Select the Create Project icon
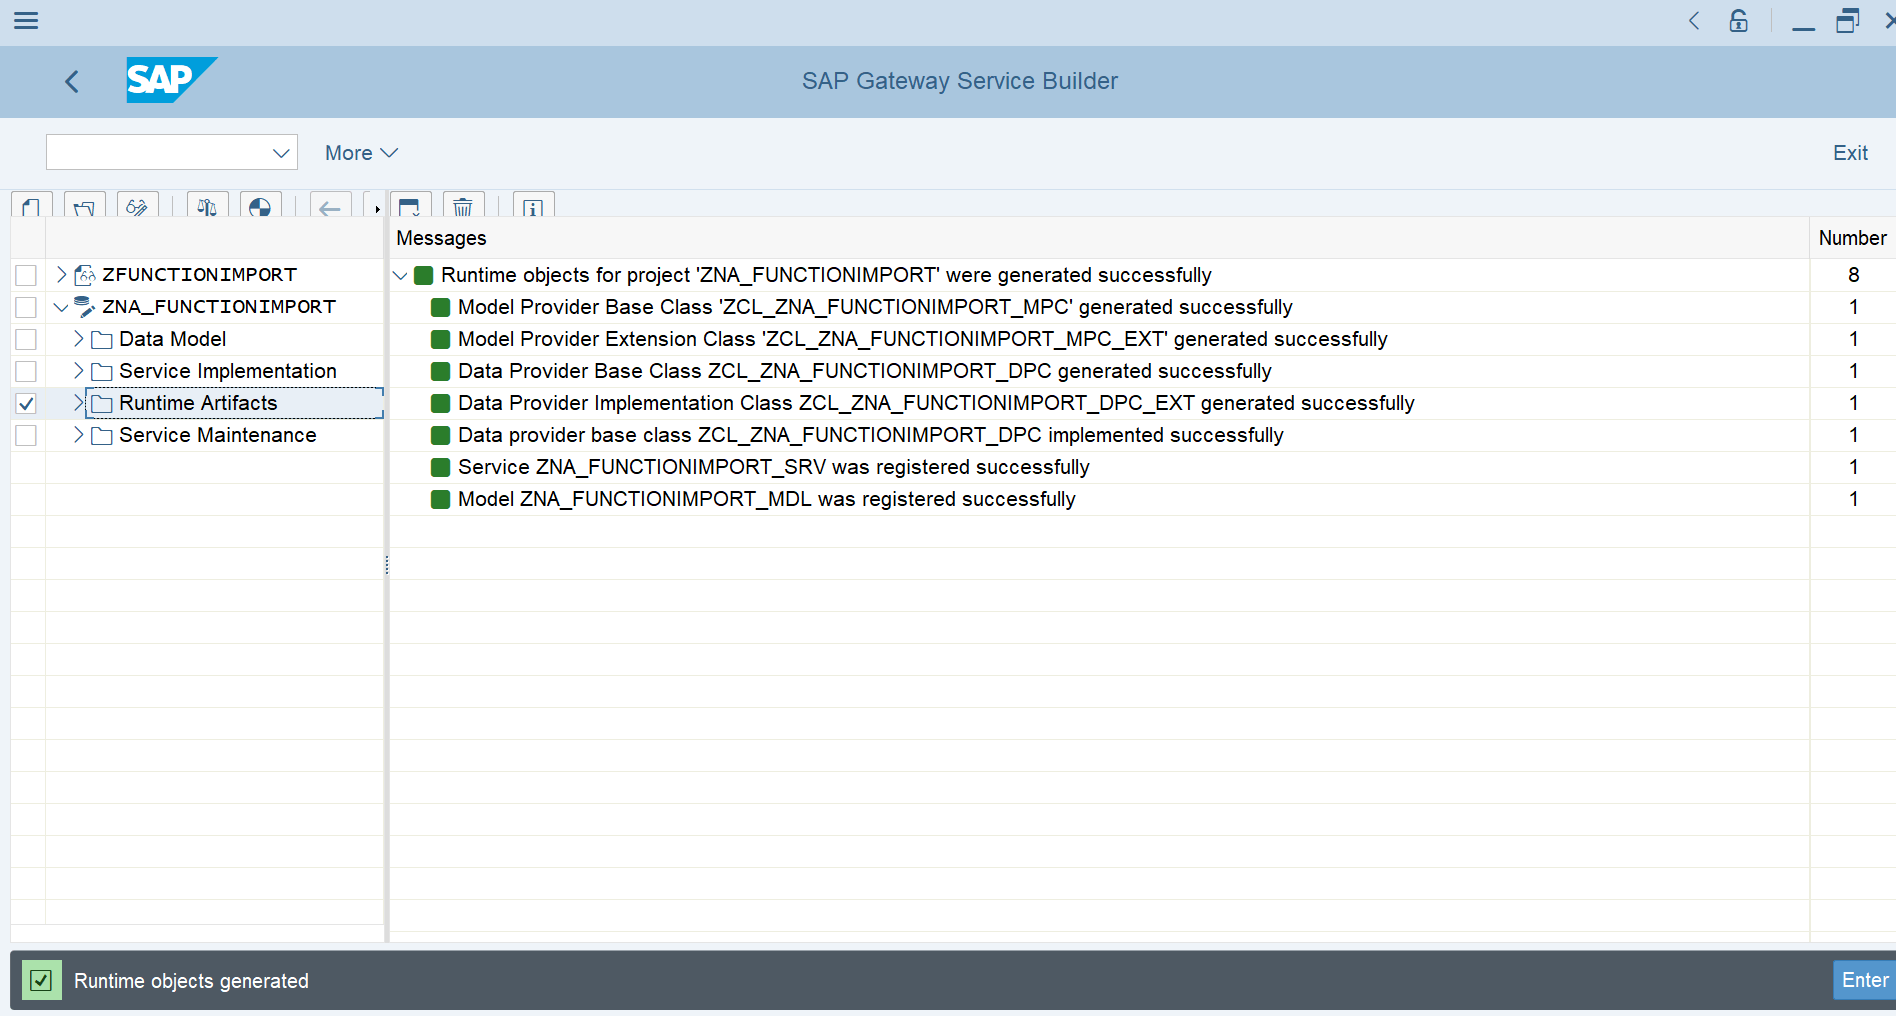 pos(30,207)
